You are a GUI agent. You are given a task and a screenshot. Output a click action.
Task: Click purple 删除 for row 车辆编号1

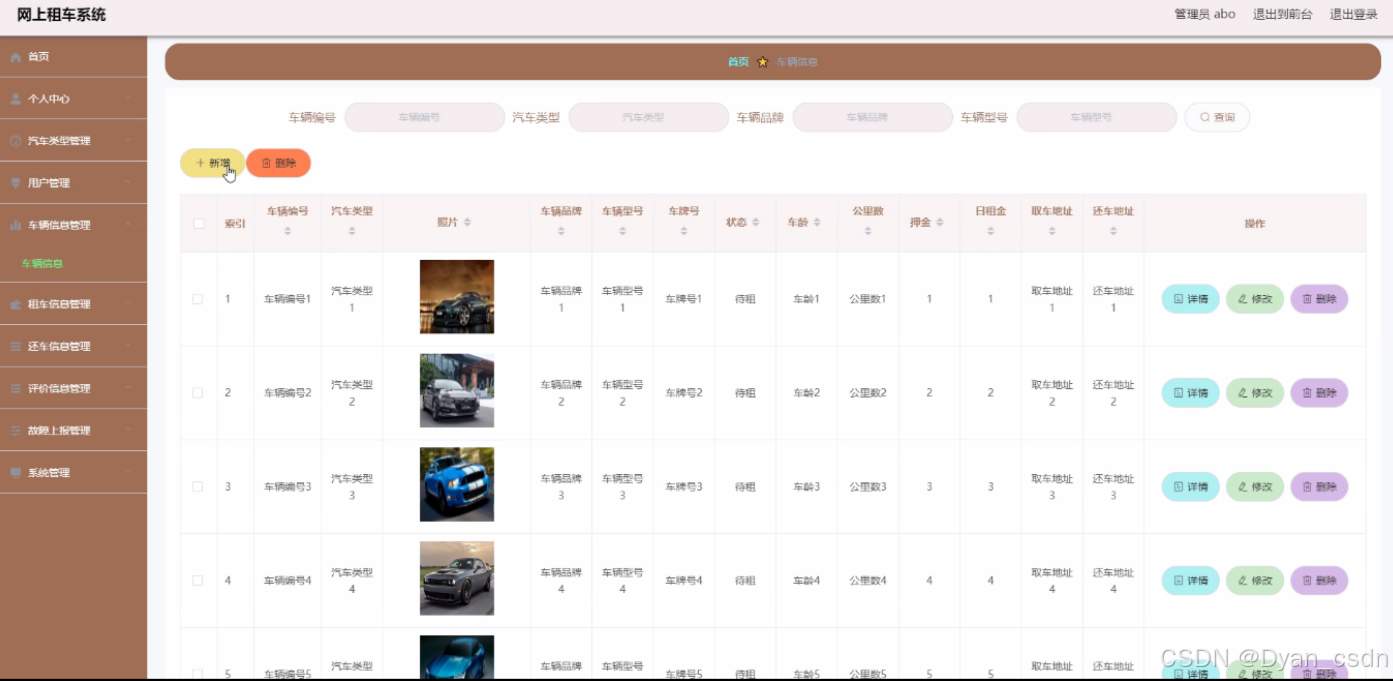coord(1319,299)
